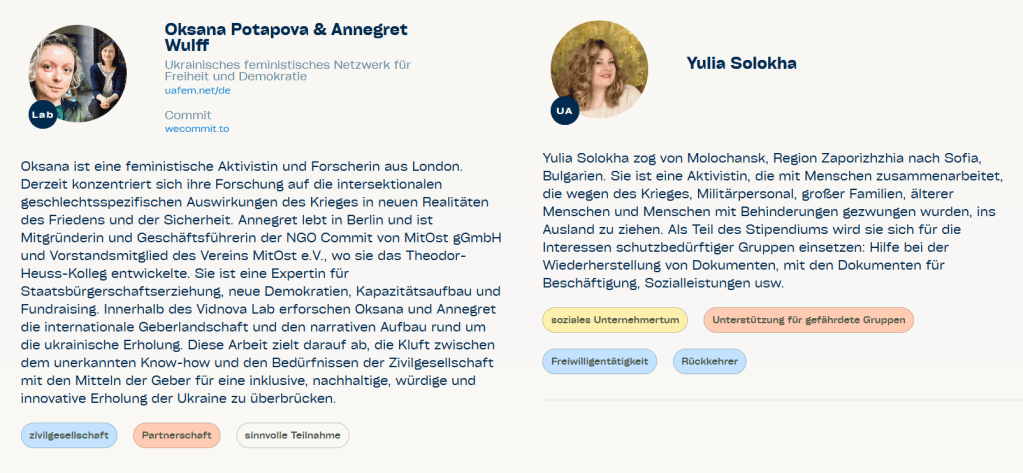The height and width of the screenshot is (473, 1023).
Task: Click the UA badge on Yulia's photo
Action: coord(565,110)
